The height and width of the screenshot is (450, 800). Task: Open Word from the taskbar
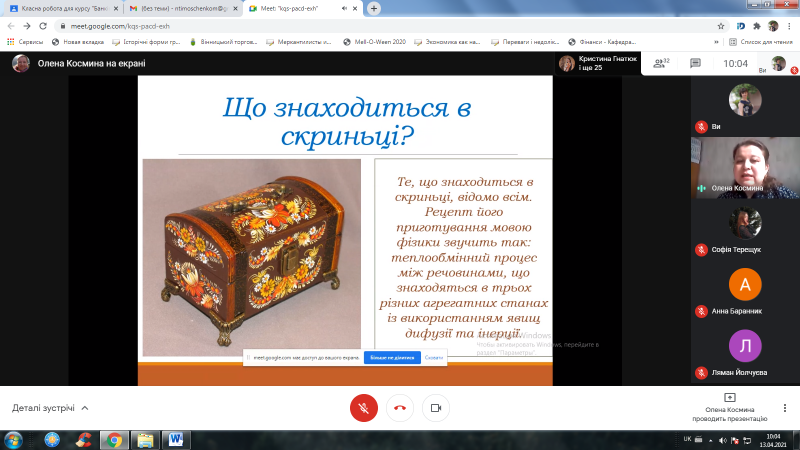pos(176,440)
